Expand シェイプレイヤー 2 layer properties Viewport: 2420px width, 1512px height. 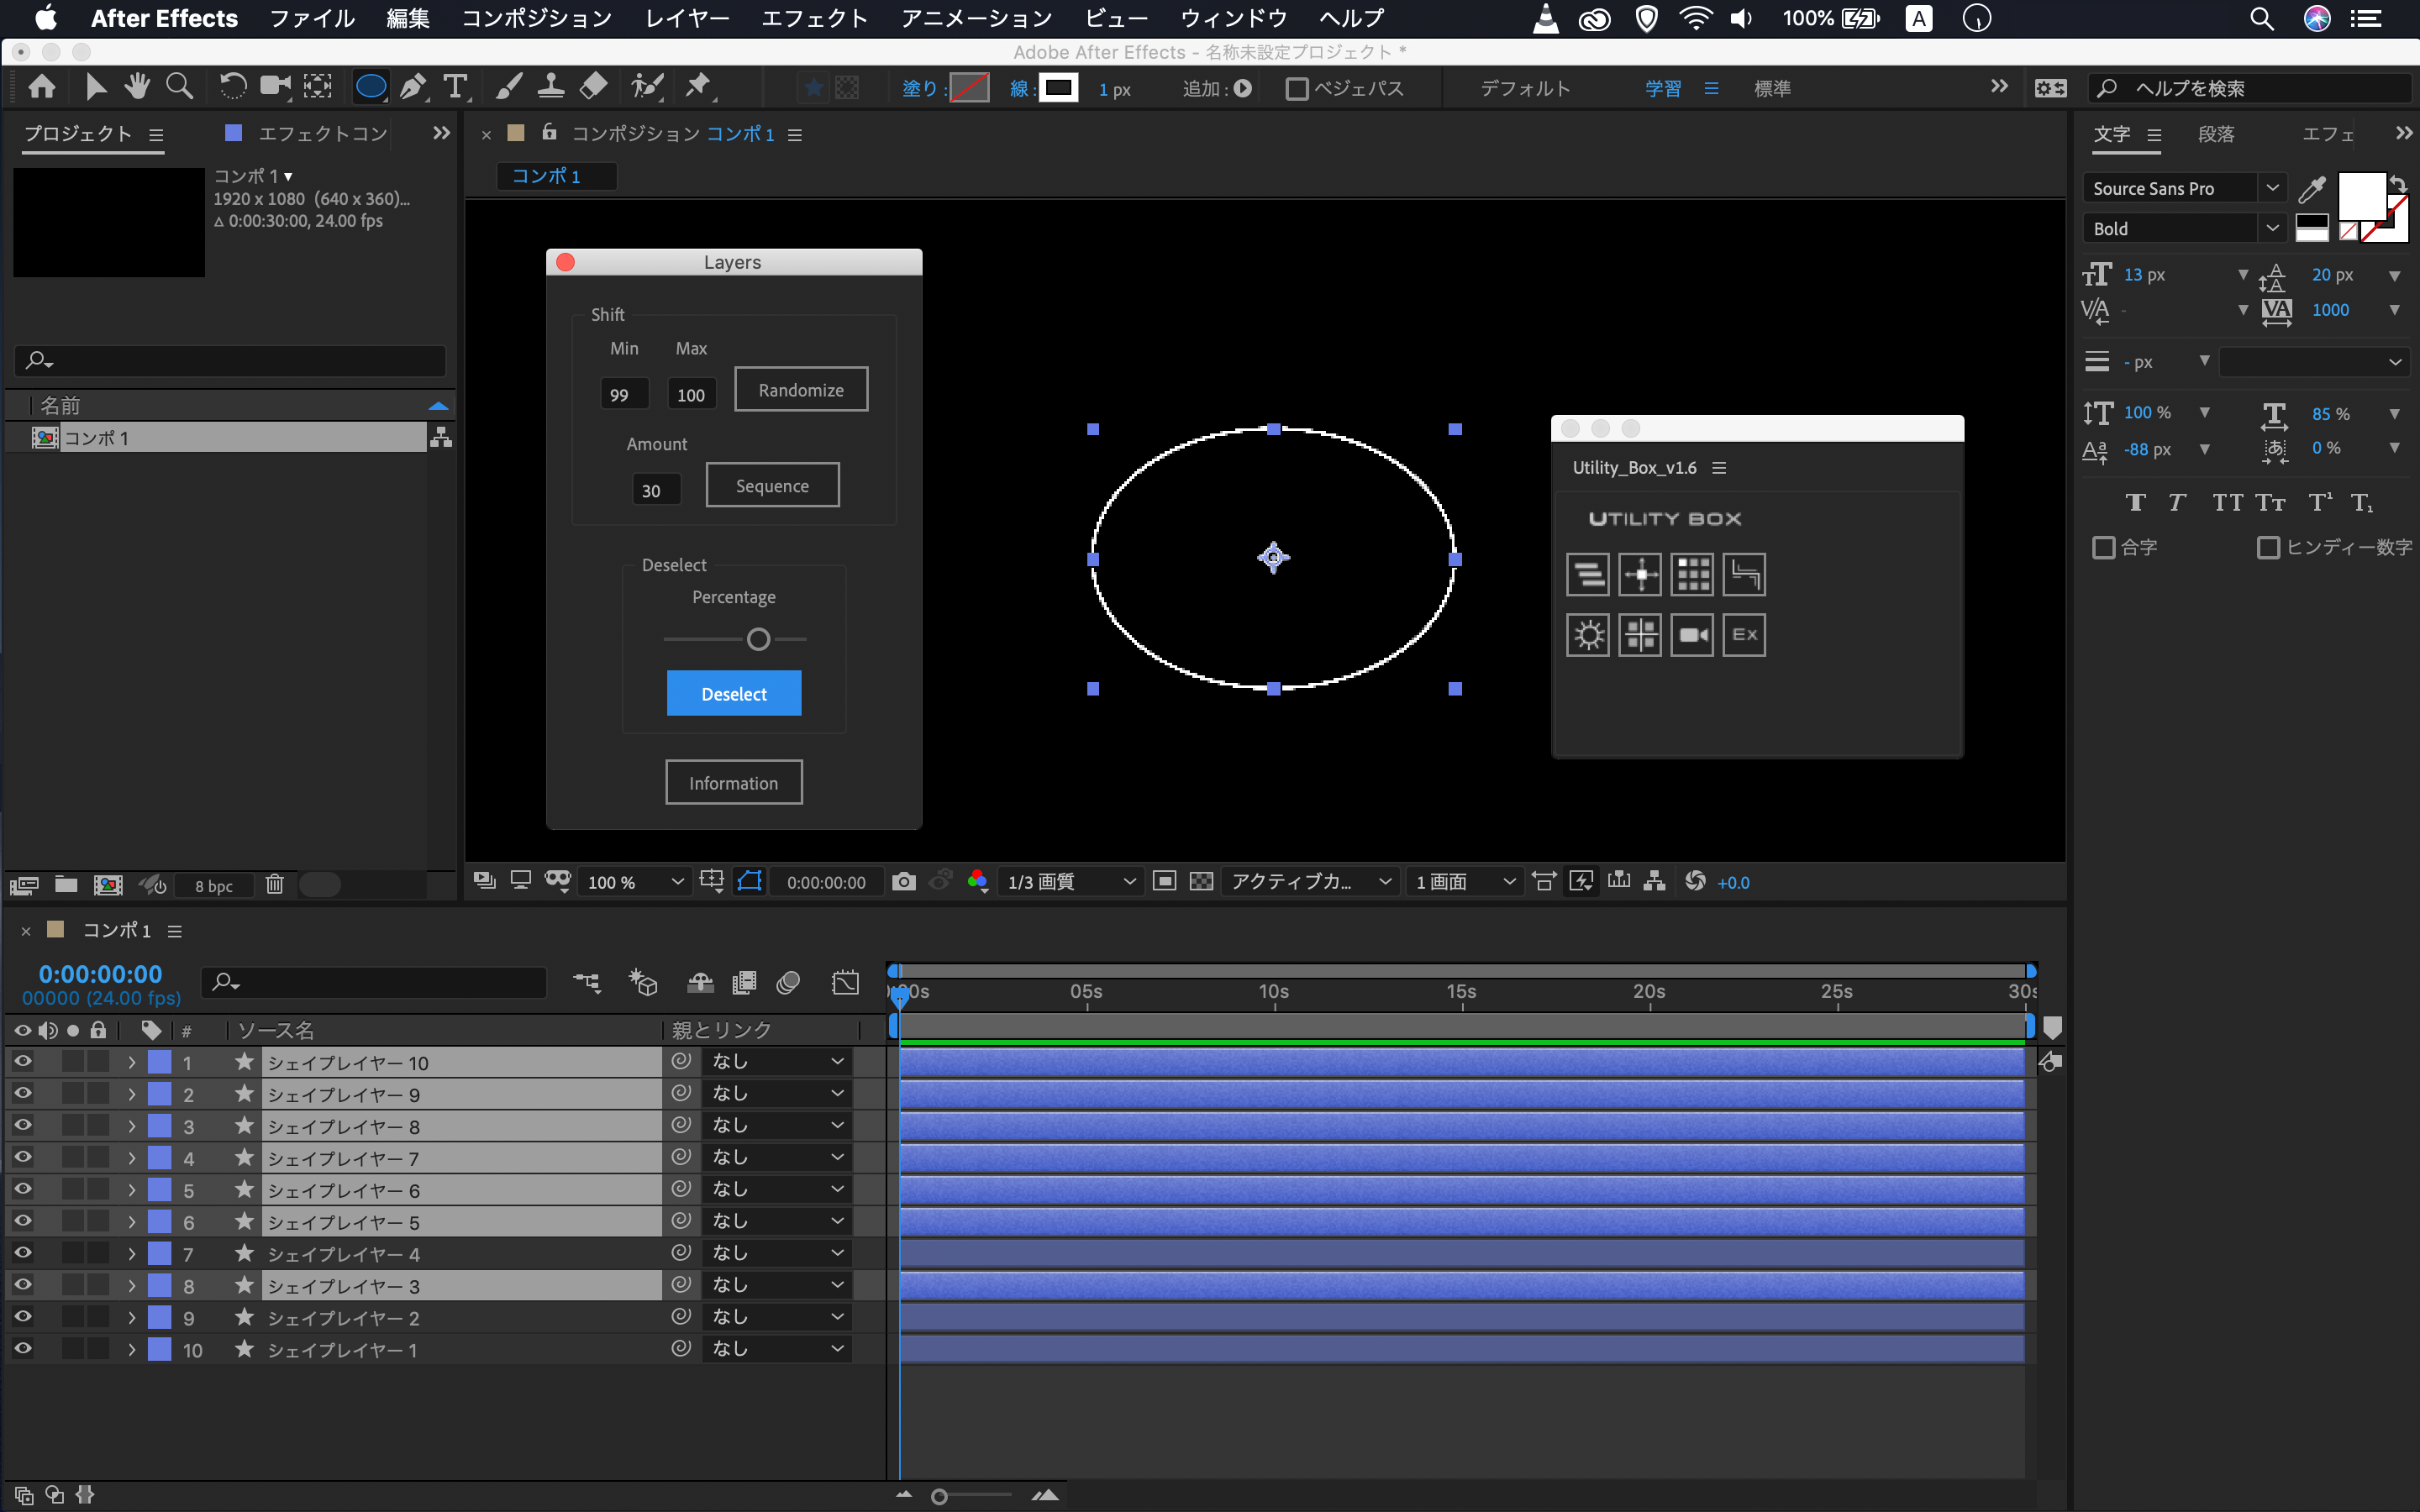(x=131, y=1318)
